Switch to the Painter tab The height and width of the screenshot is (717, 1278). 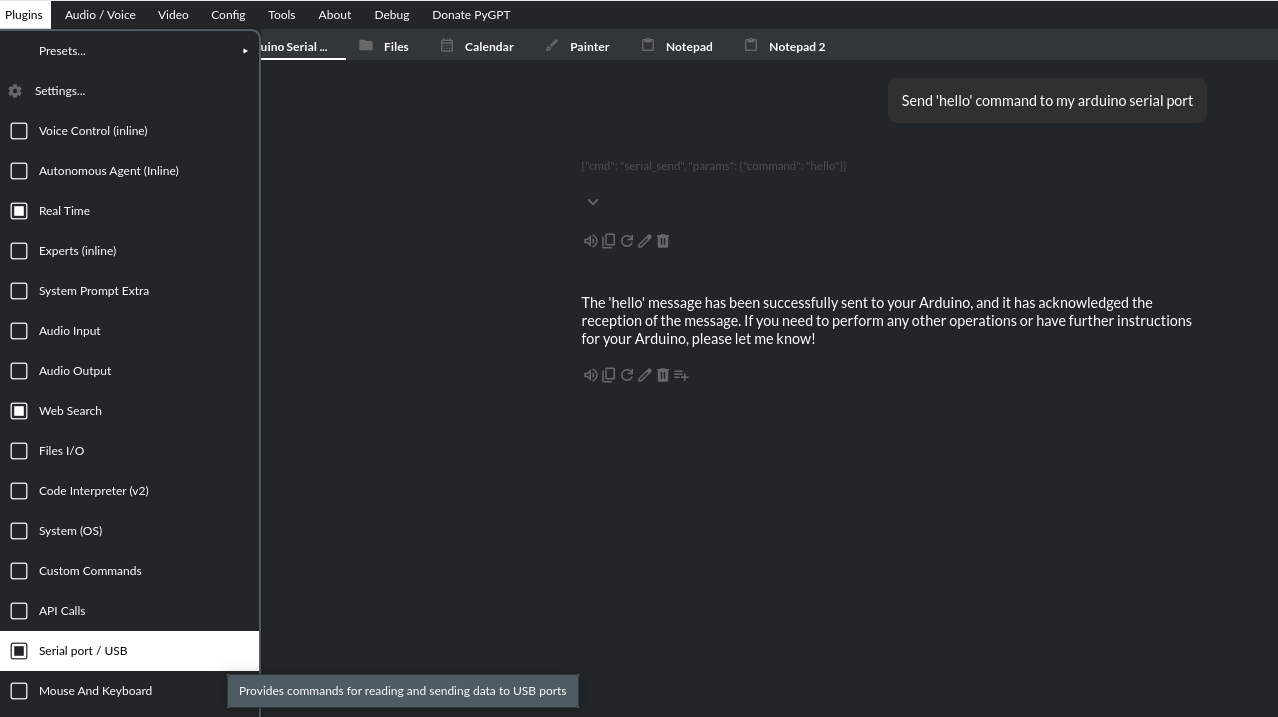coord(577,46)
